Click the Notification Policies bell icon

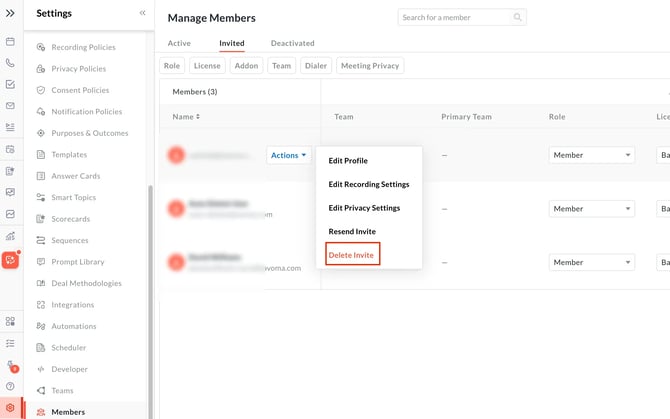41,111
